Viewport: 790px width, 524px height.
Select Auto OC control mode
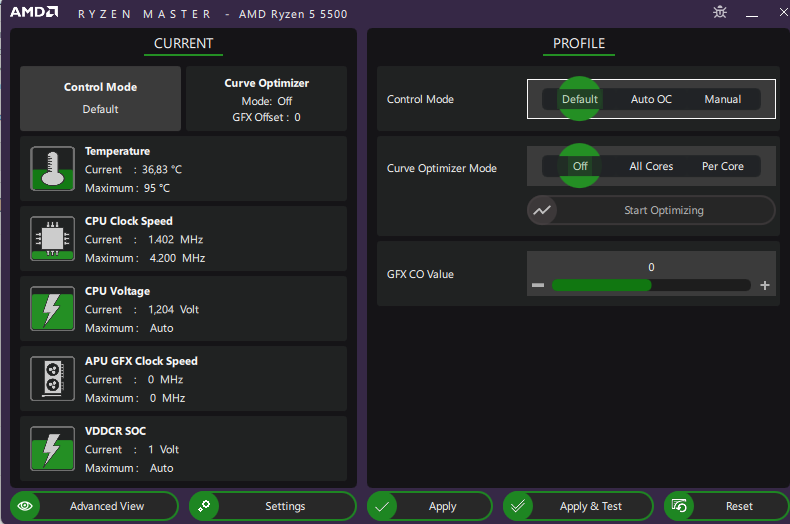(651, 99)
